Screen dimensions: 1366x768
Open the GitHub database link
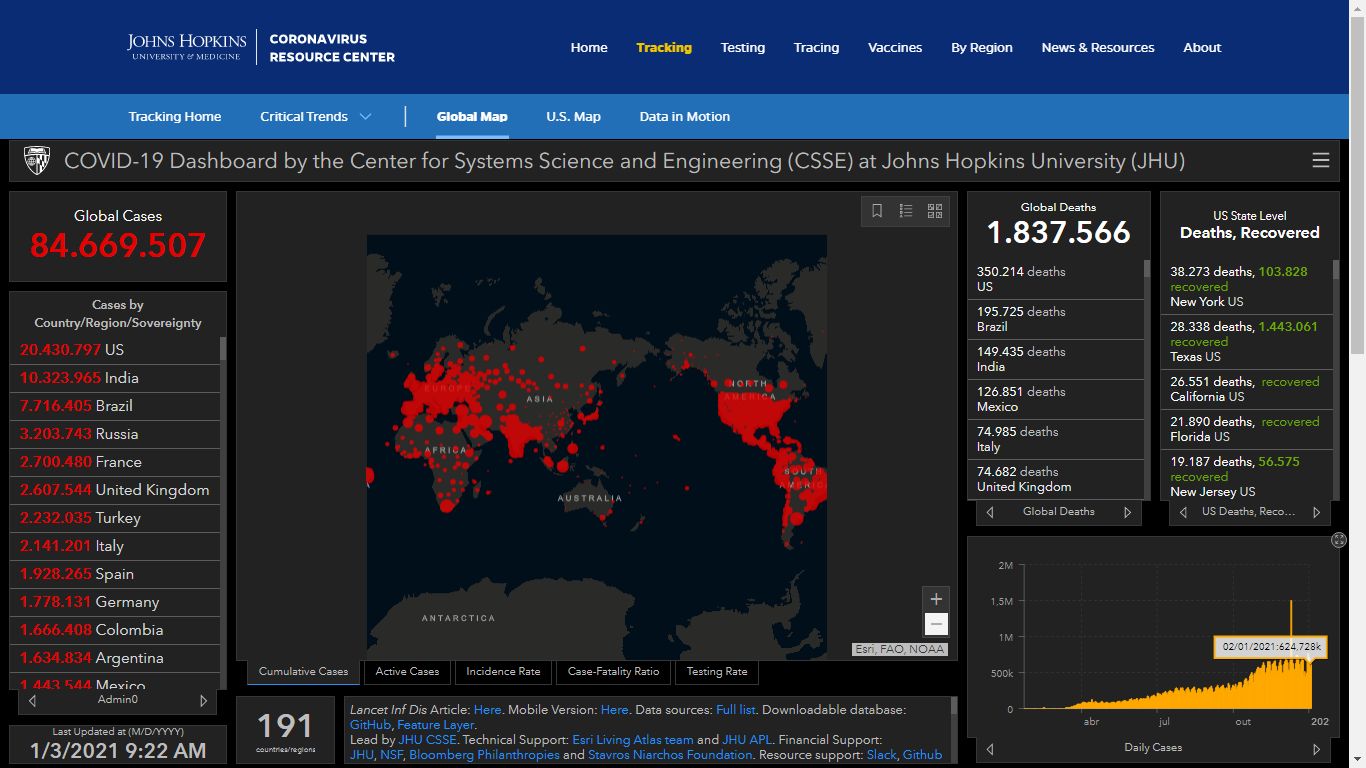(370, 725)
